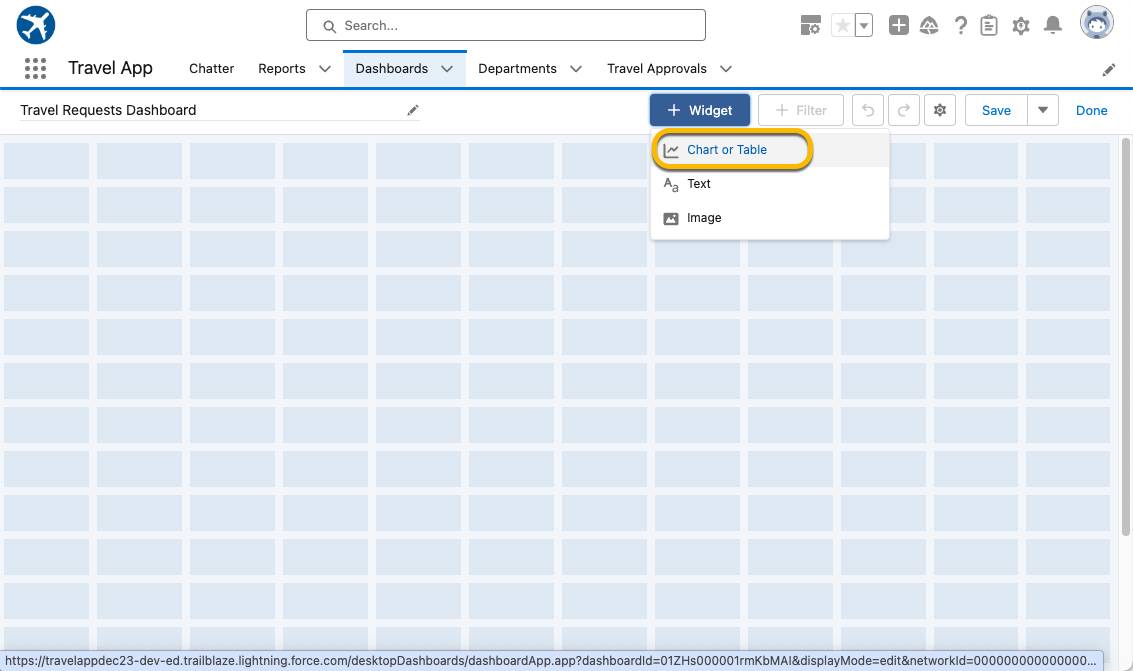
Task: Open the user profile avatar
Action: coord(1096,22)
